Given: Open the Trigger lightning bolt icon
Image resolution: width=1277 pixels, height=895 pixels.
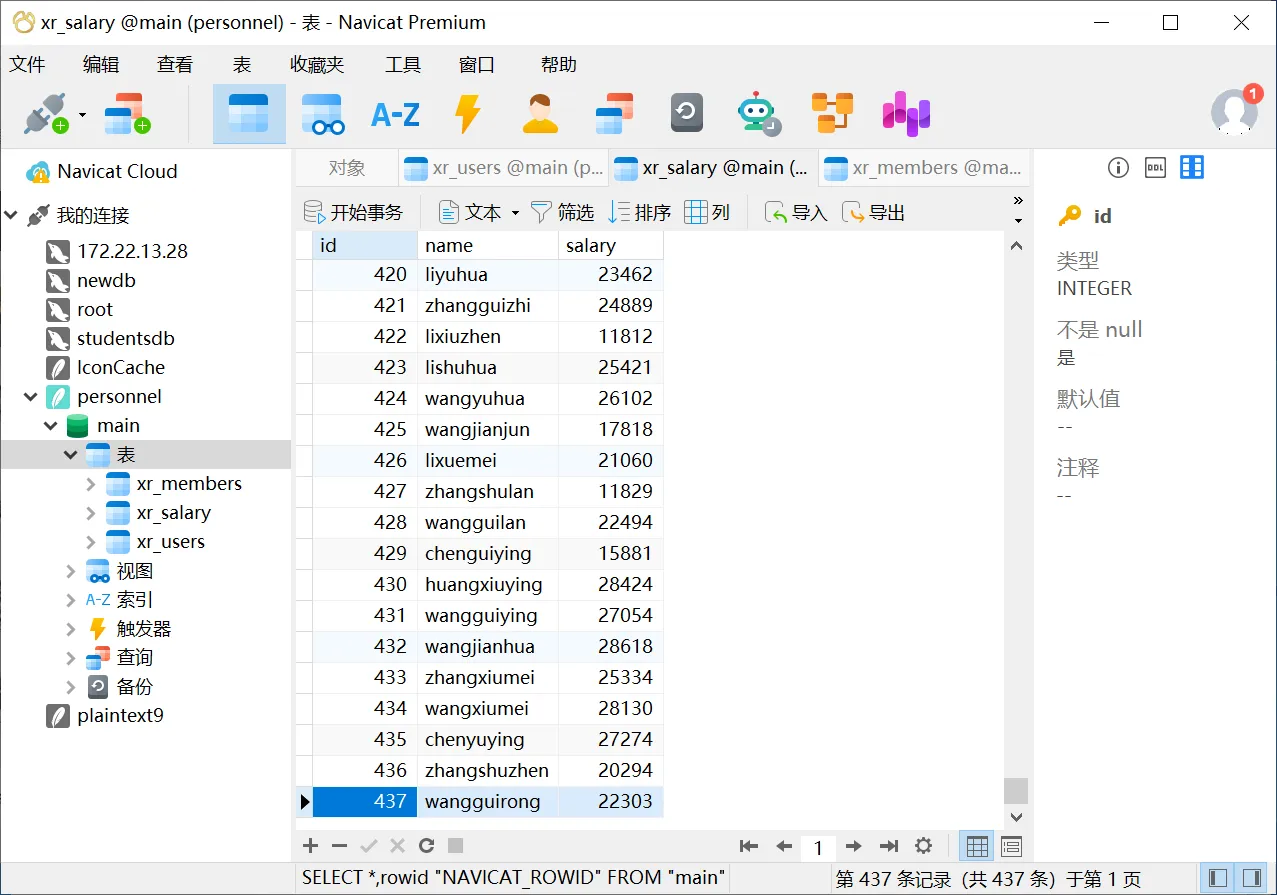Looking at the screenshot, I should 467,114.
